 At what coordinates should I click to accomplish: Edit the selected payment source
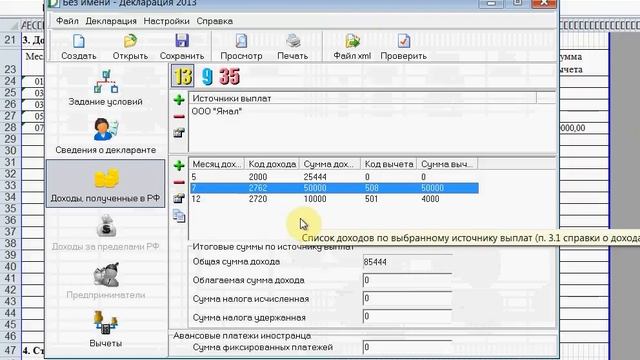179,133
